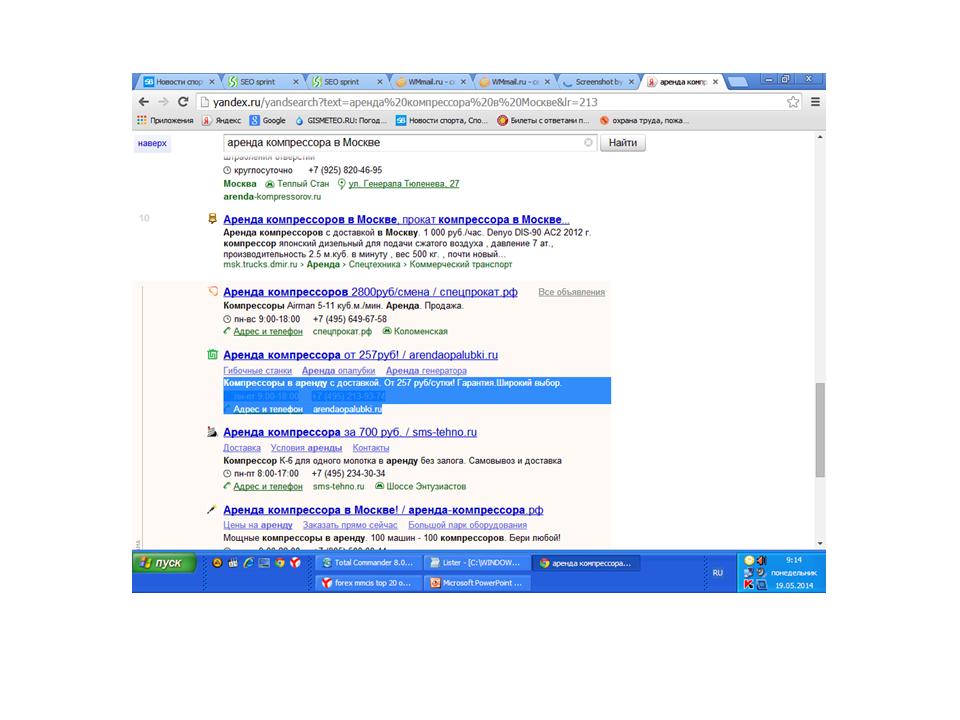
Task: Open the Аренда опалубки sitelink
Action: click(x=339, y=370)
